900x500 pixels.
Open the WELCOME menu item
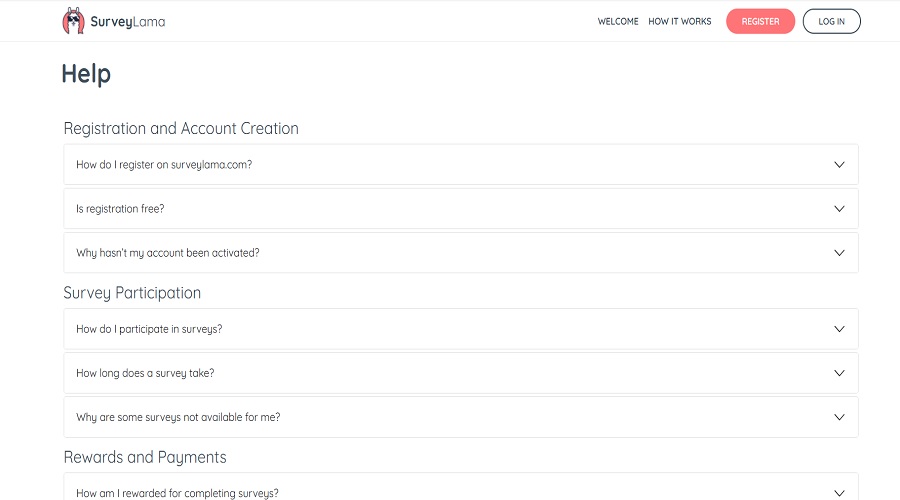point(618,22)
